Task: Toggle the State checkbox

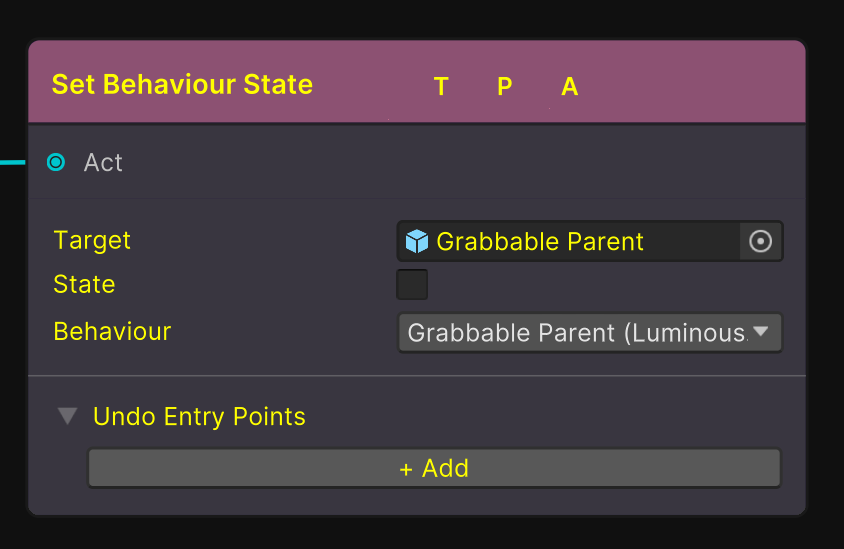Action: point(412,285)
